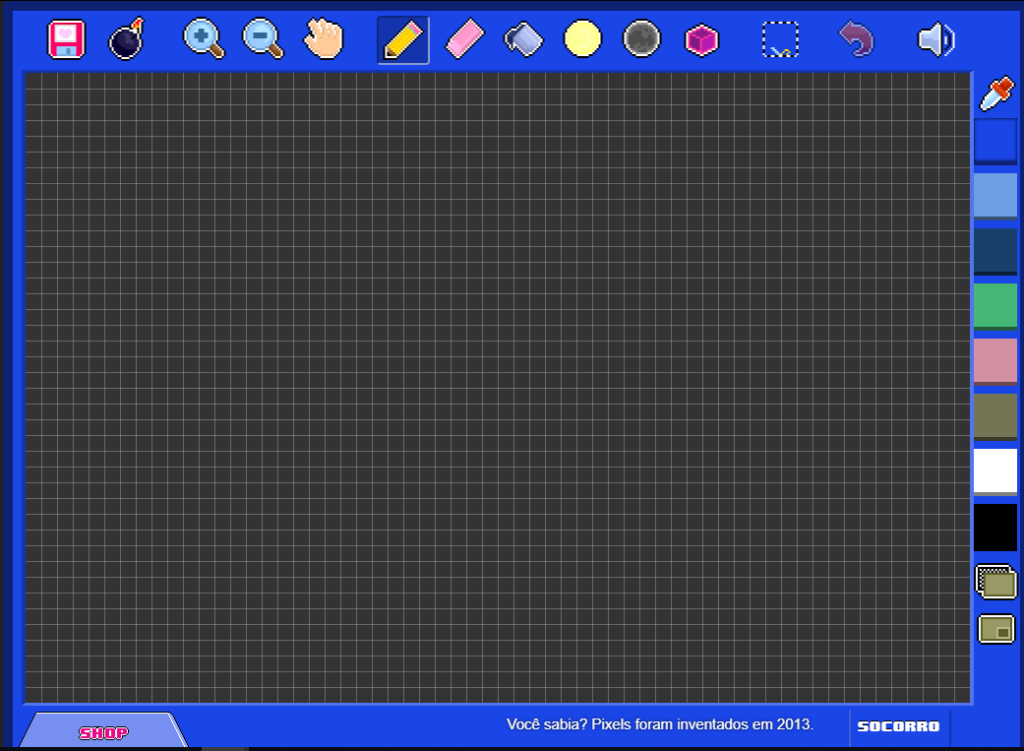The image size is (1024, 751).
Task: Select the Eraser tool
Action: point(463,39)
